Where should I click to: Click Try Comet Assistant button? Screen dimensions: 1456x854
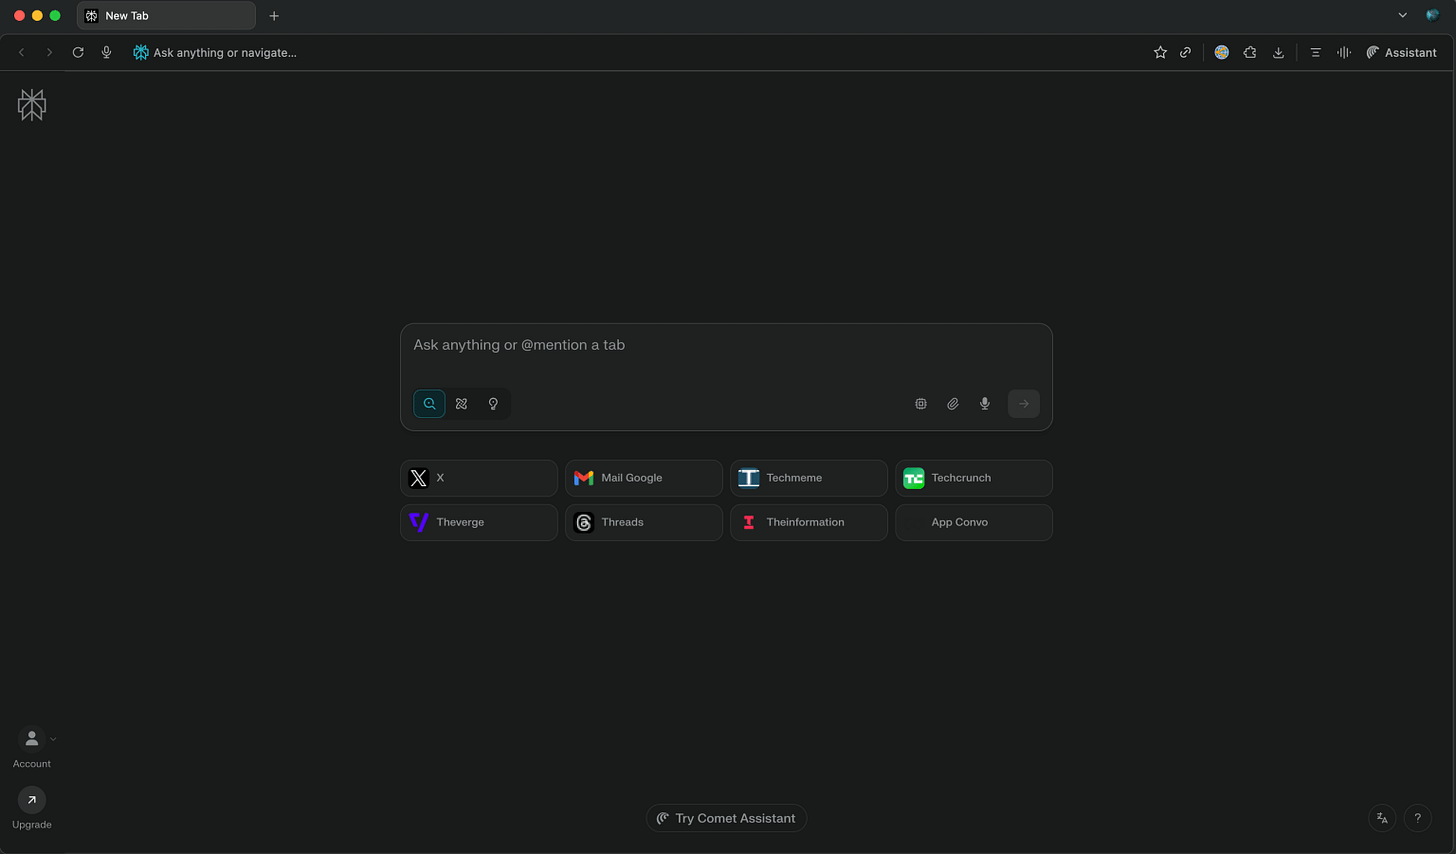coord(726,818)
